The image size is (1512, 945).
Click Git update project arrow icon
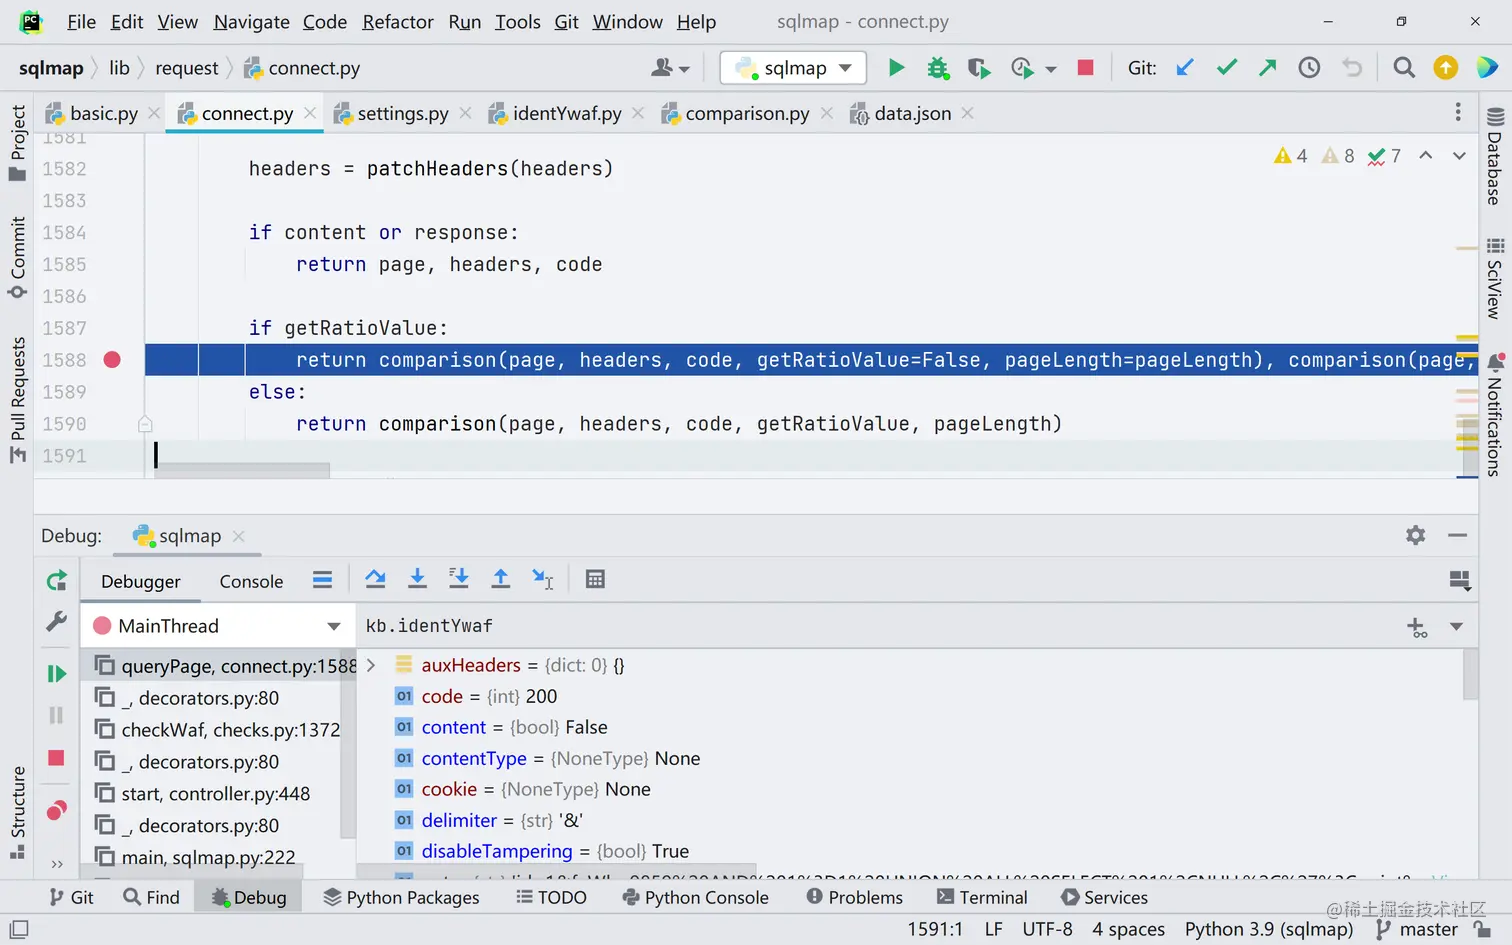pos(1185,68)
